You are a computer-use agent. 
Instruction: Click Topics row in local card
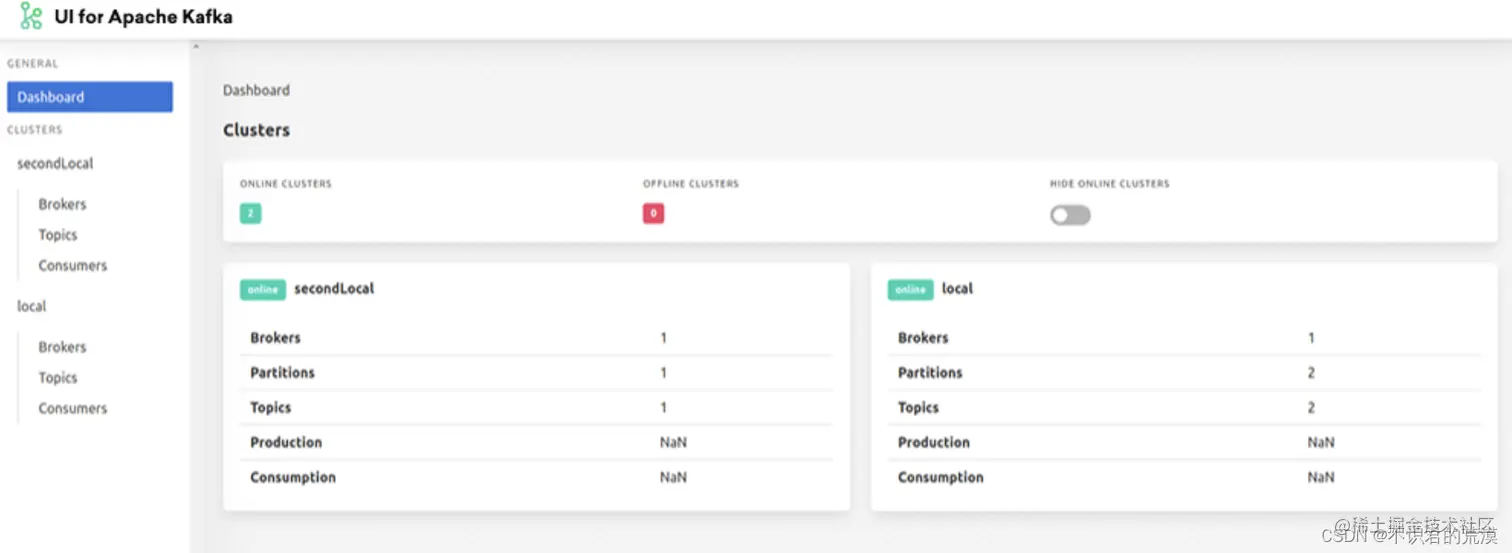(1184, 408)
